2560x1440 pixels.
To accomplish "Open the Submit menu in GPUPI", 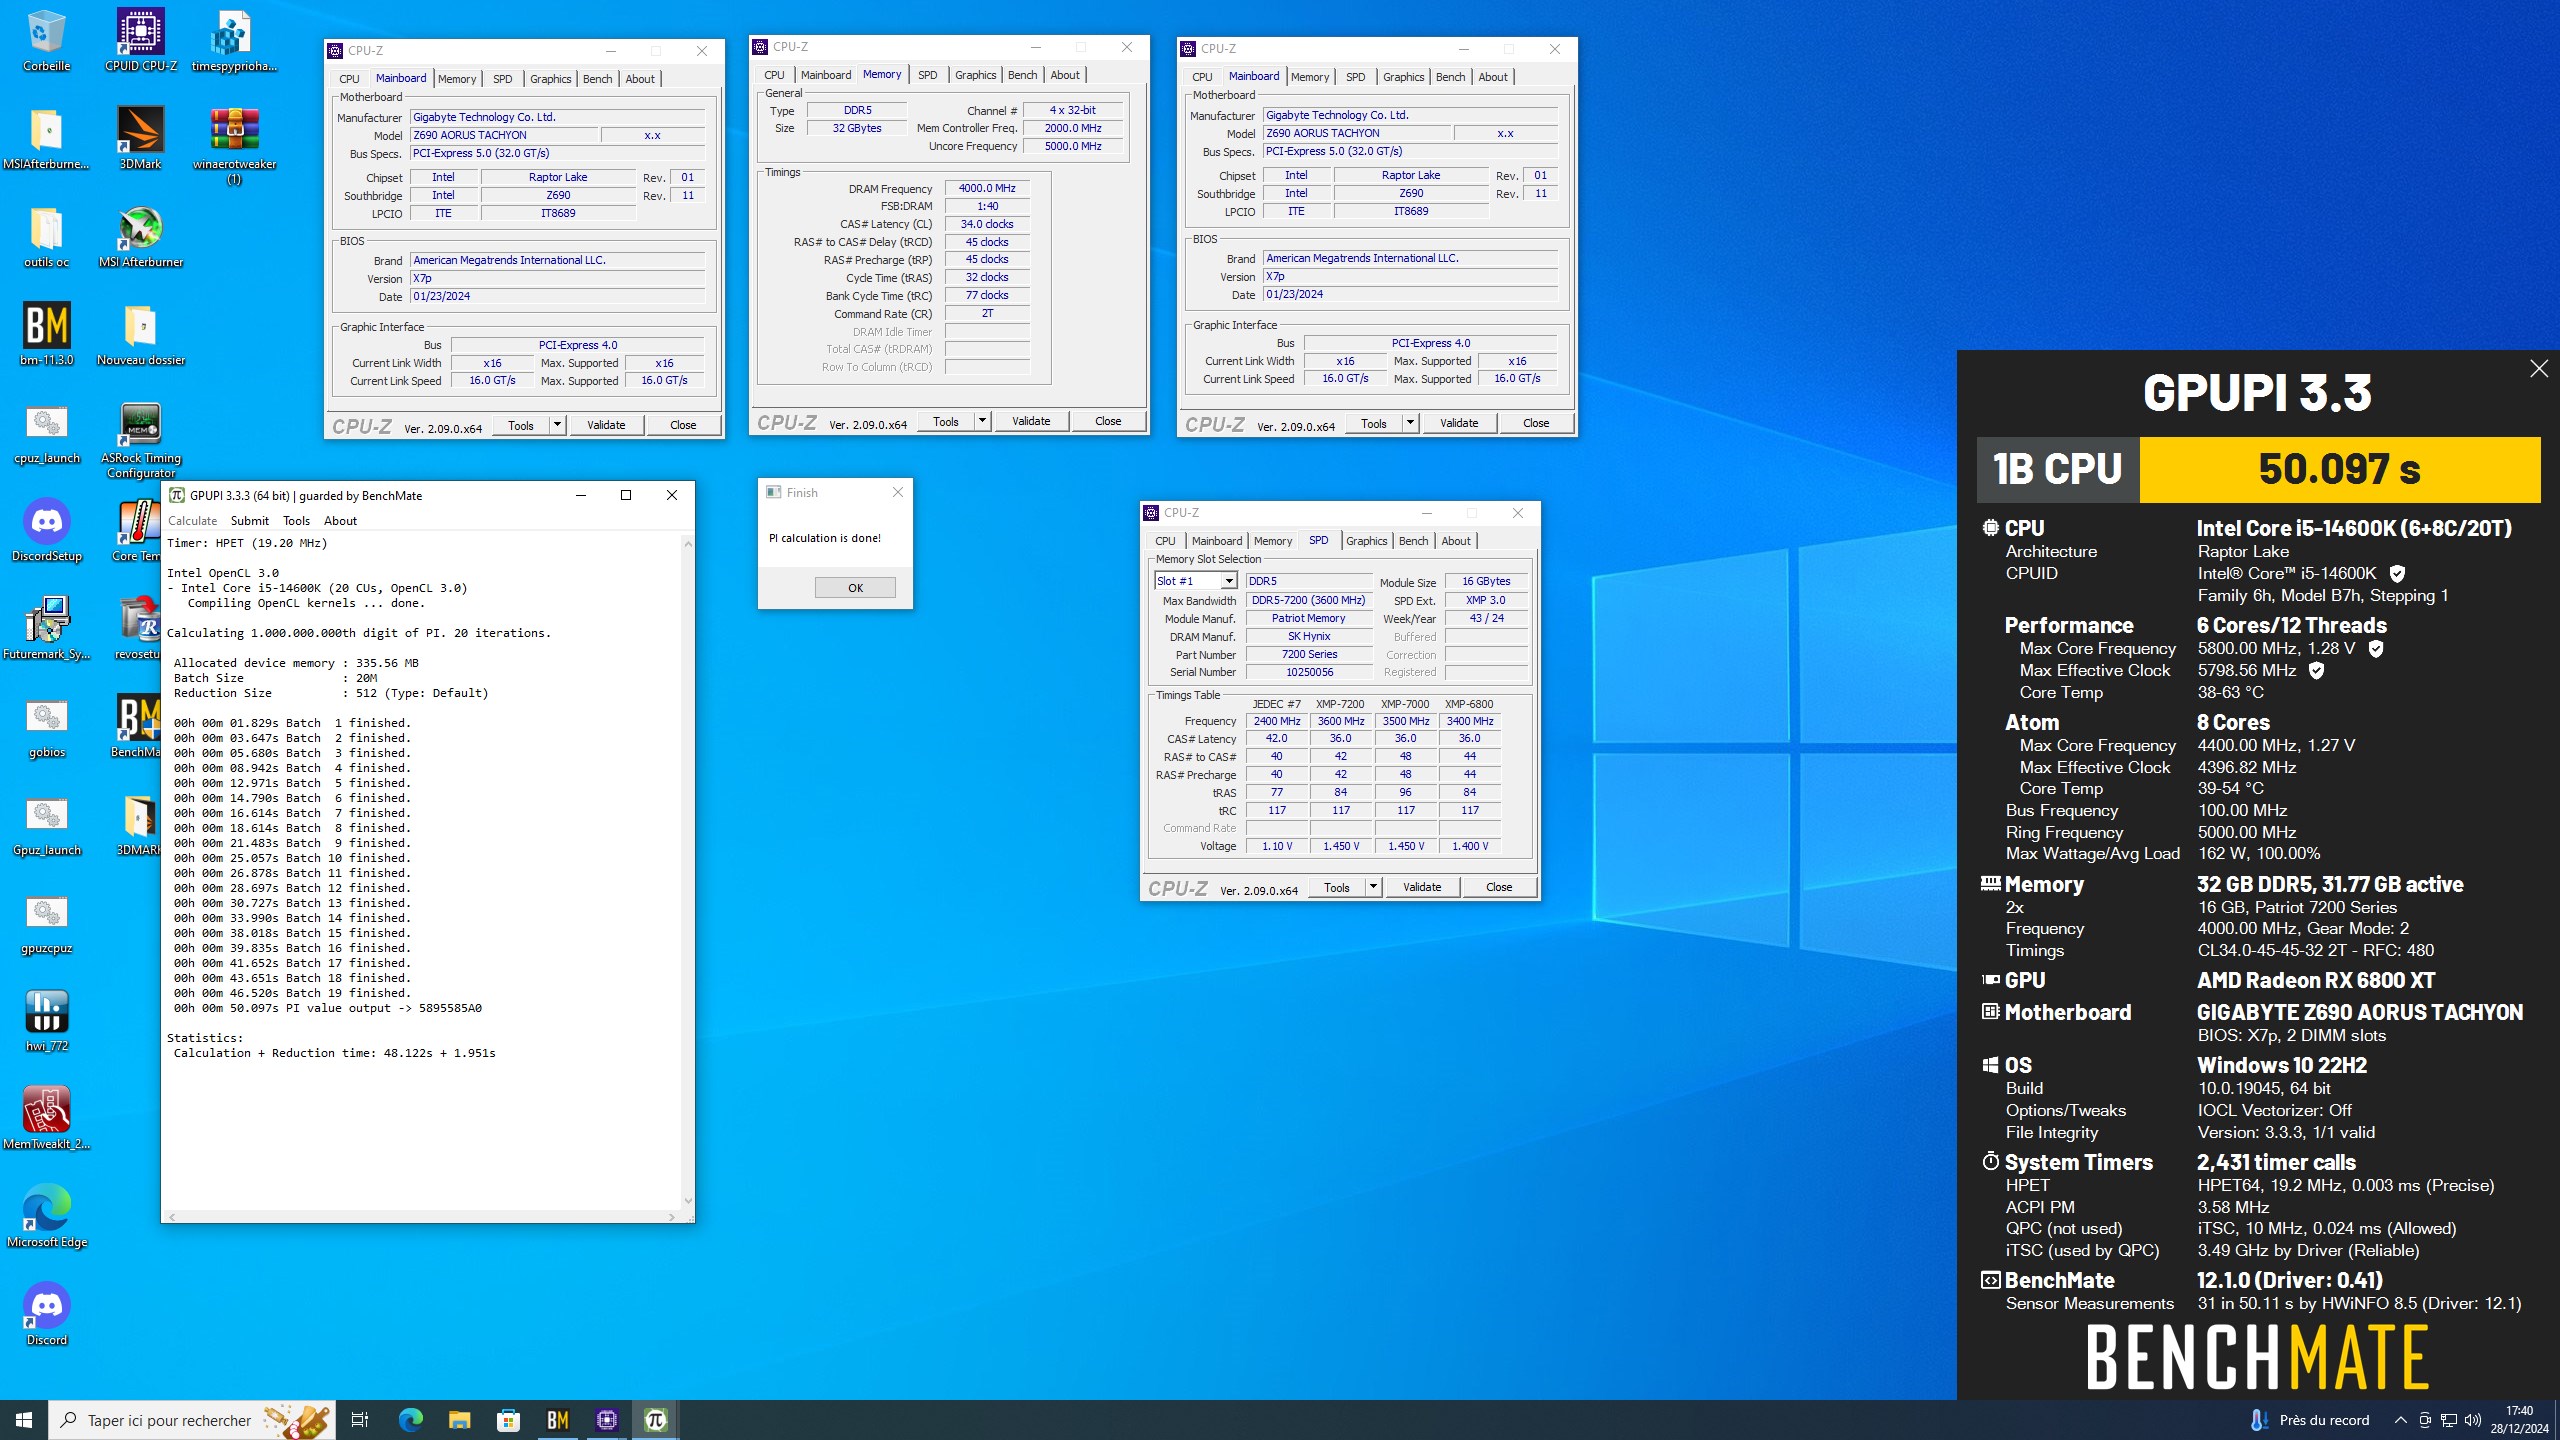I will (249, 521).
